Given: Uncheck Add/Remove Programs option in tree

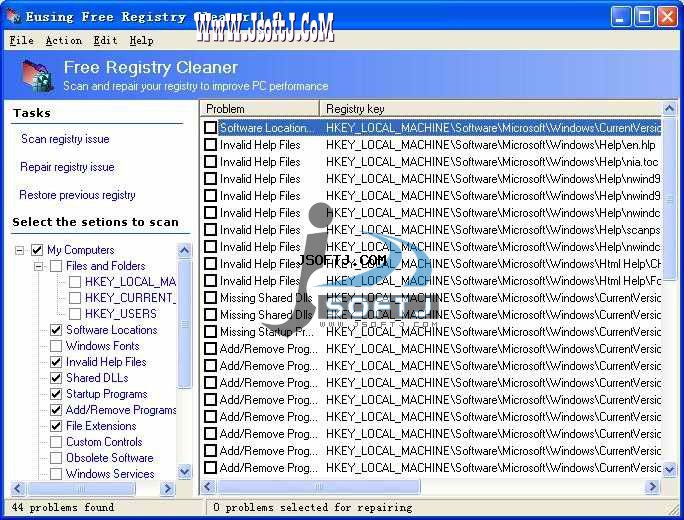Looking at the screenshot, I should [56, 410].
